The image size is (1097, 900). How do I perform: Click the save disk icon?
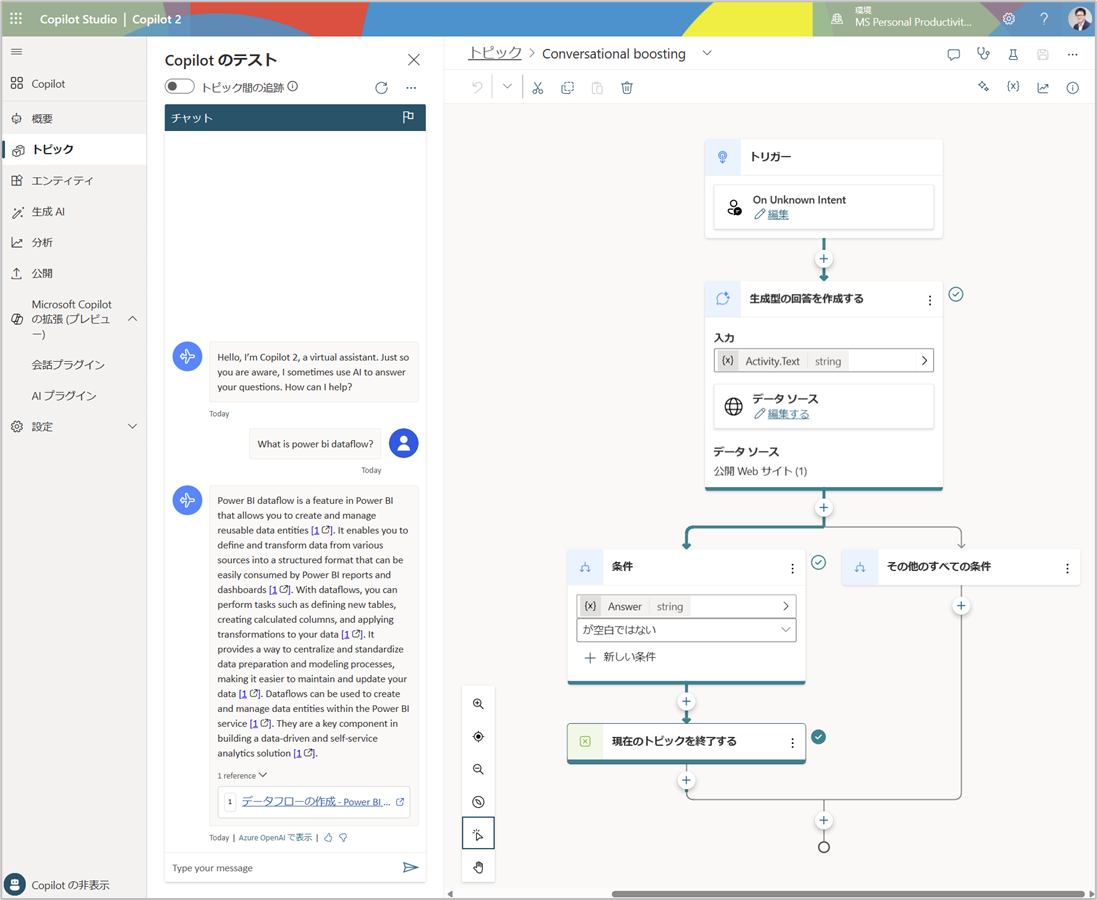1043,54
